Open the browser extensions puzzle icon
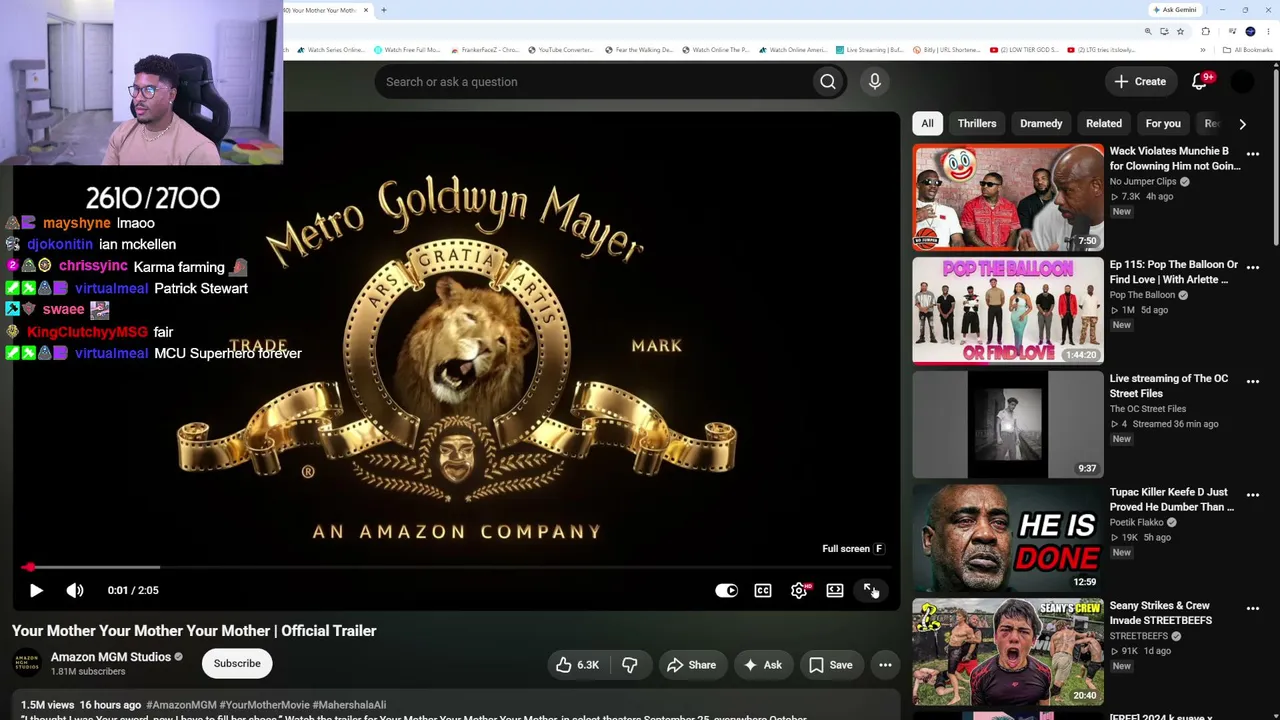Screen dimensions: 1280x720 click(x=1206, y=31)
